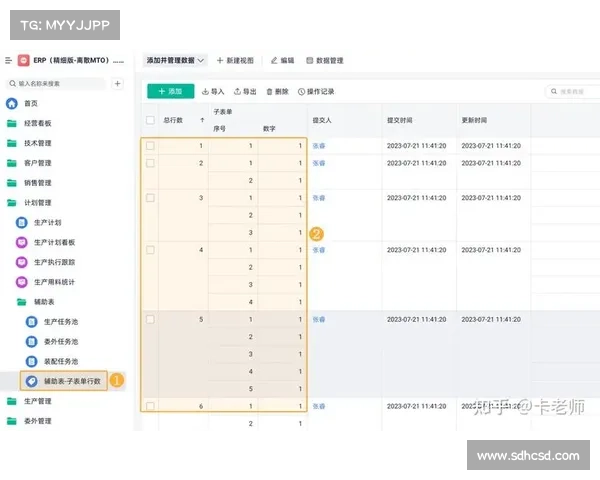Check the row with 总行数 1
Screen dimensions: 600x480
150,146
